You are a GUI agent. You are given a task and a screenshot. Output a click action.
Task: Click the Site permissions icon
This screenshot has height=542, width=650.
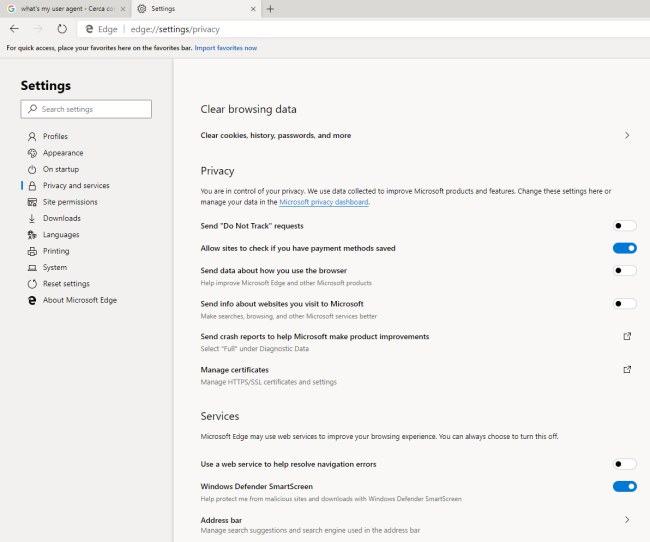pos(32,202)
